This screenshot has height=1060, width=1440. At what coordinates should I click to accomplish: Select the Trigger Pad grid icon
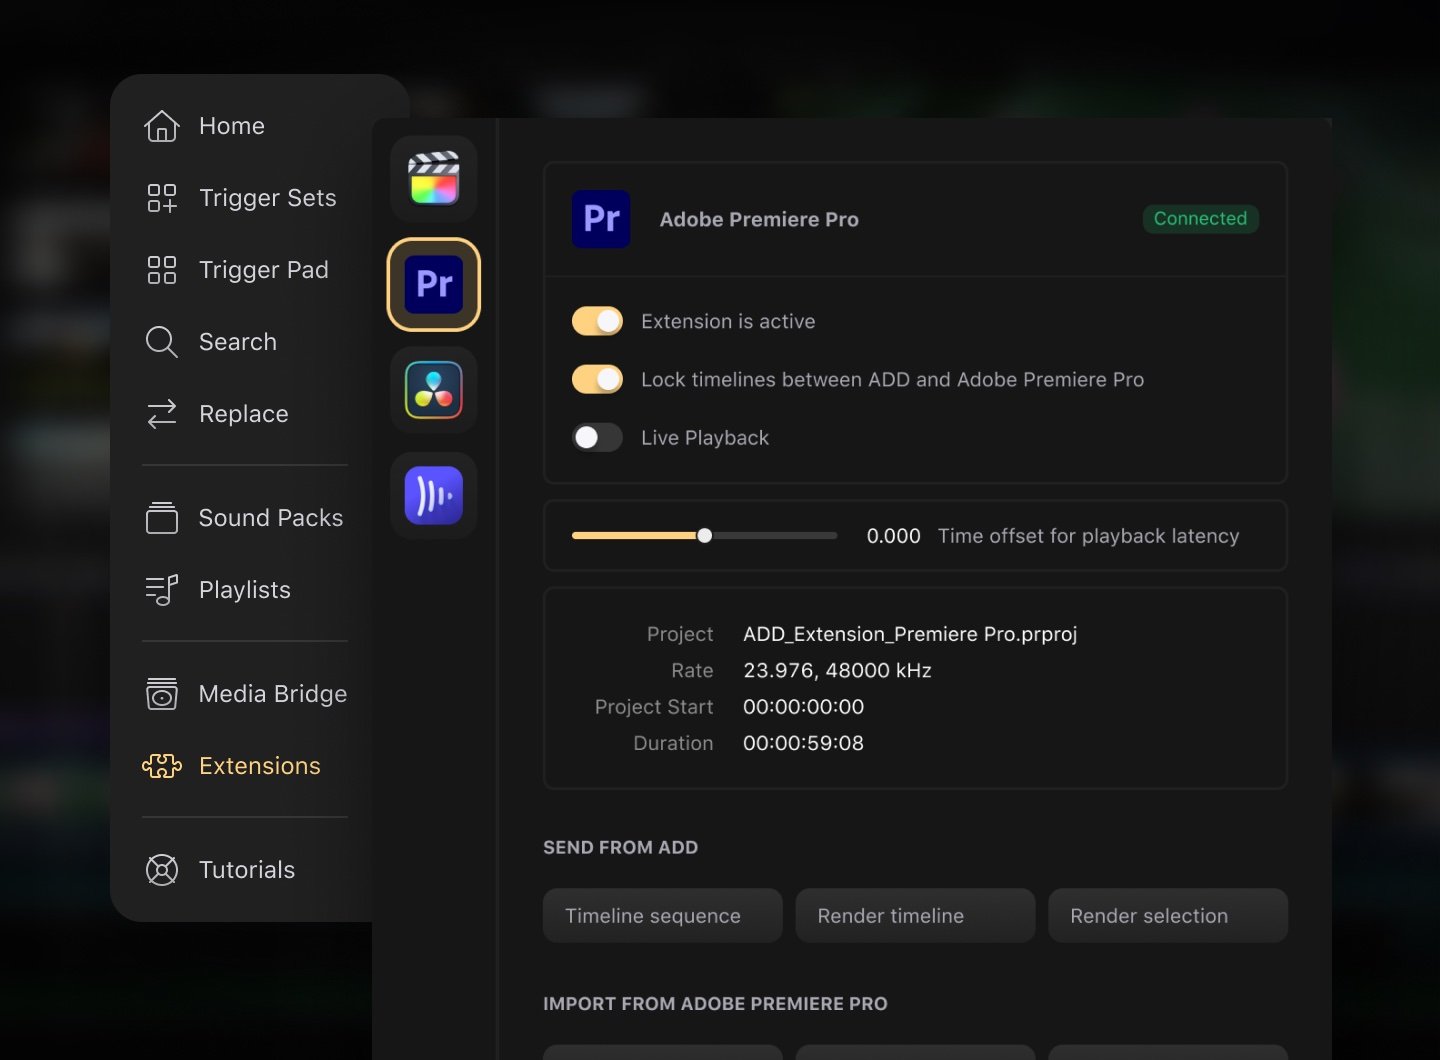(162, 270)
